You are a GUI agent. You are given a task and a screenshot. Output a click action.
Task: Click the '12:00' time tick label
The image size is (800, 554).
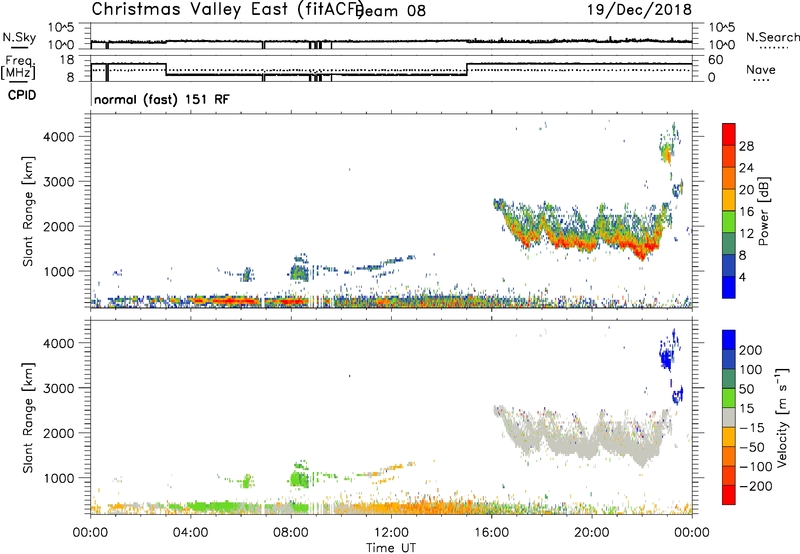(x=391, y=533)
